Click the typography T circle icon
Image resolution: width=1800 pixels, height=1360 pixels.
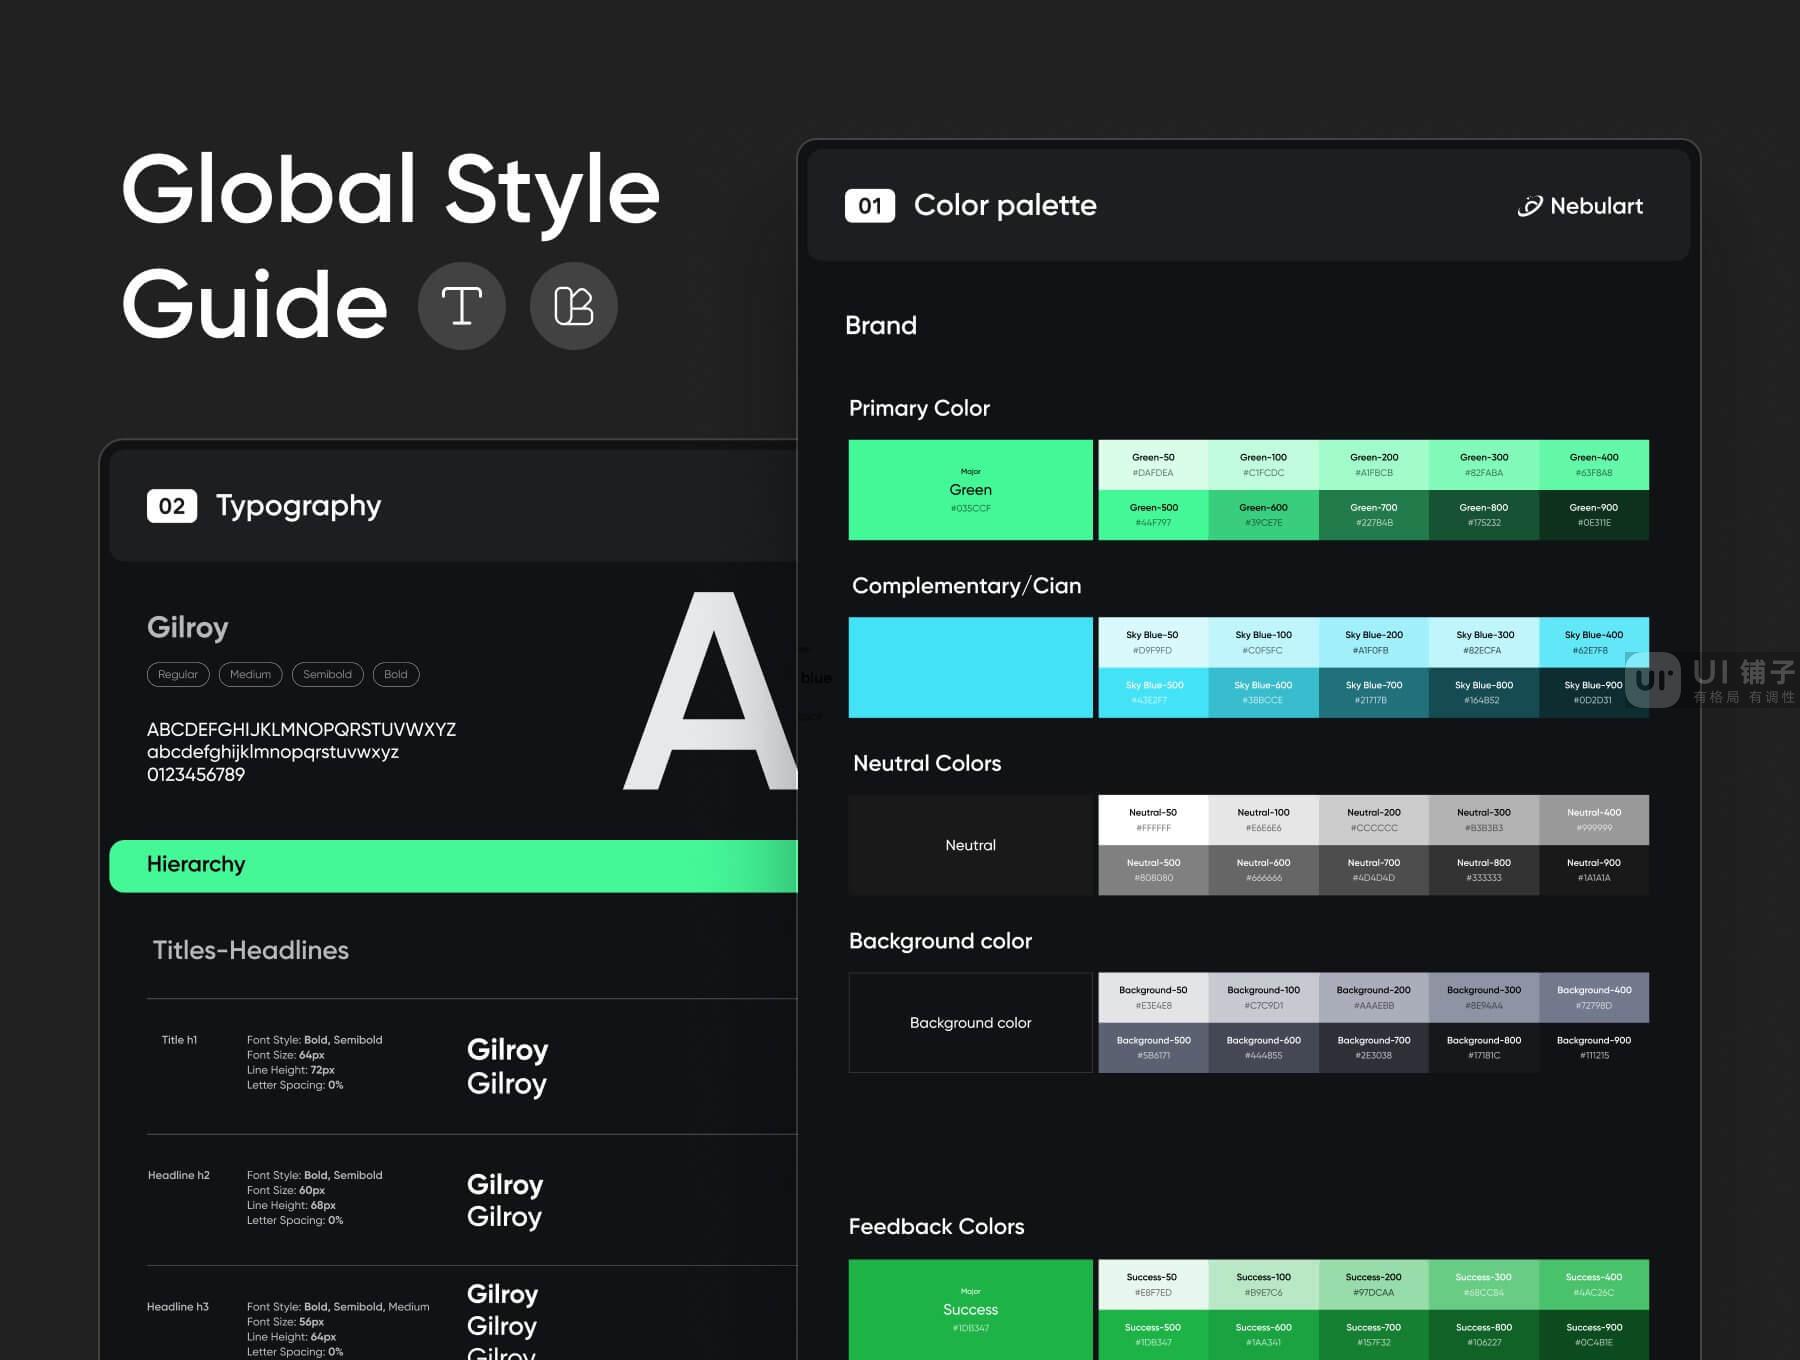click(x=462, y=306)
